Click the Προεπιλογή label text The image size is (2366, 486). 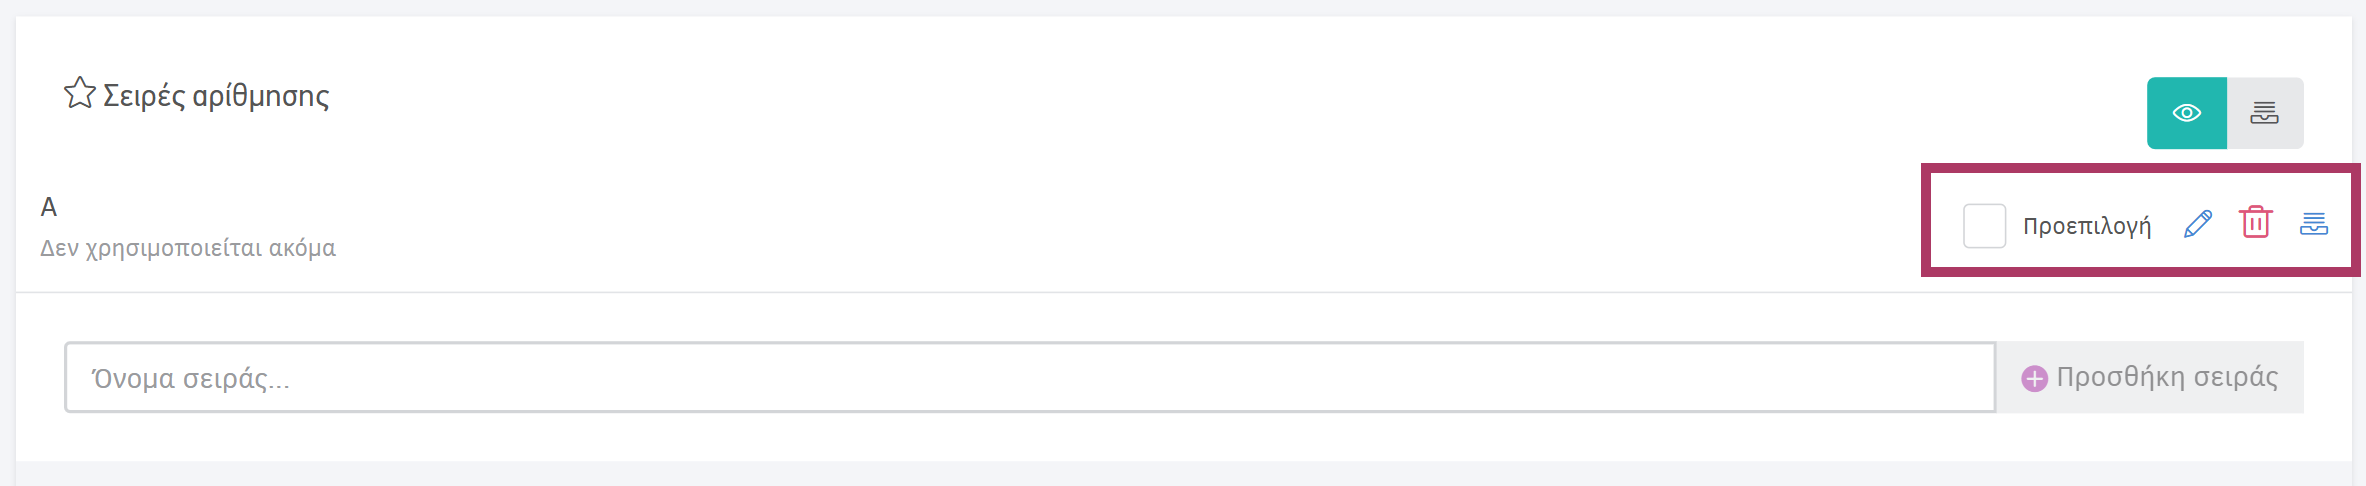(2087, 226)
